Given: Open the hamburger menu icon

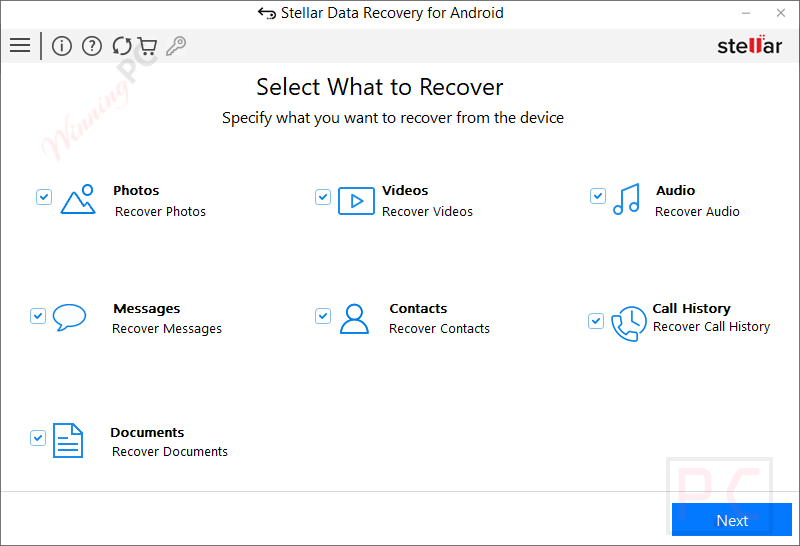Looking at the screenshot, I should (20, 45).
